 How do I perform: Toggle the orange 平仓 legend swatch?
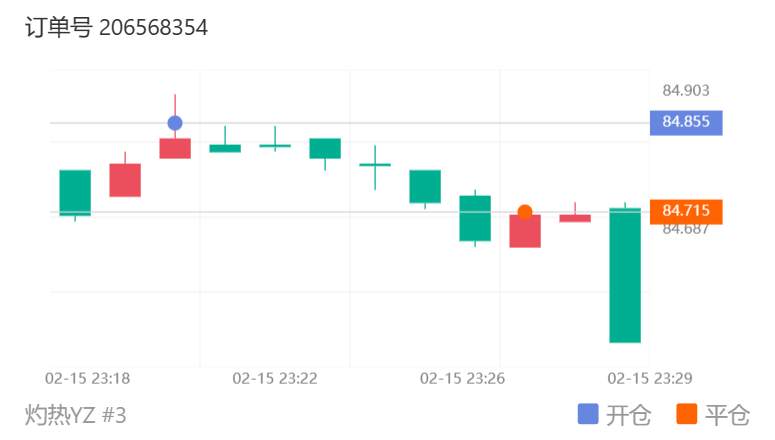tap(687, 414)
